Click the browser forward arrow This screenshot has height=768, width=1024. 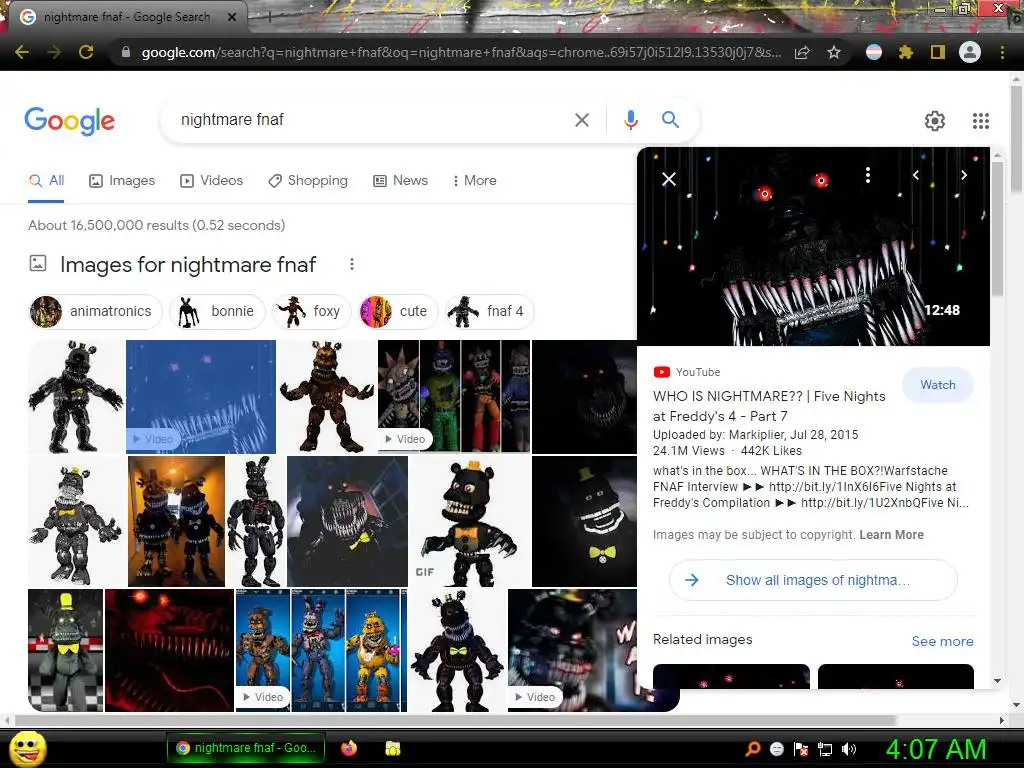pyautogui.click(x=54, y=52)
